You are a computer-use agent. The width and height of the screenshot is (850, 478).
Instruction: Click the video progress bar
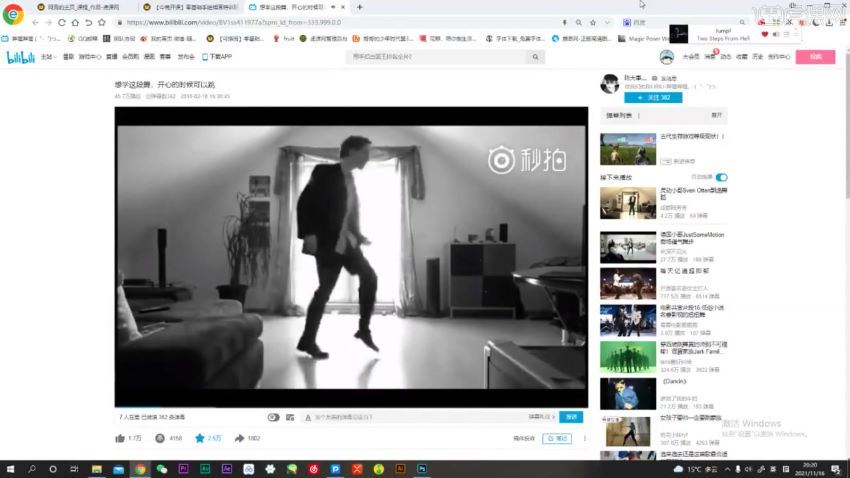click(351, 406)
